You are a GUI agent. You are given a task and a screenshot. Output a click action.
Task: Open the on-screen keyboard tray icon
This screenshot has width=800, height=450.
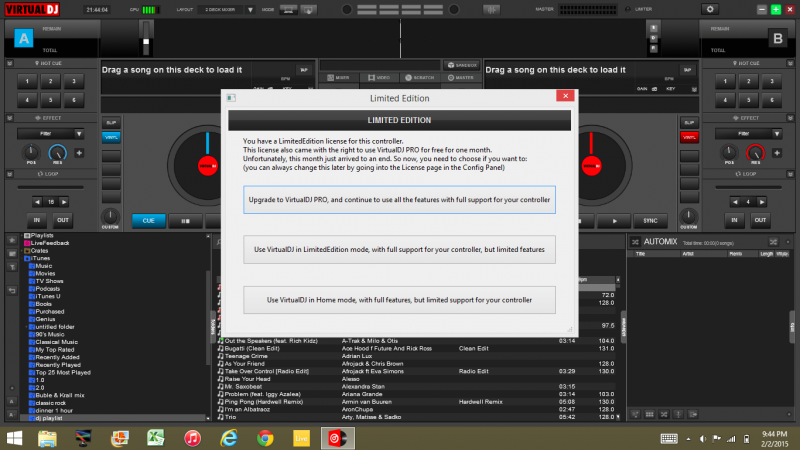[x=669, y=439]
